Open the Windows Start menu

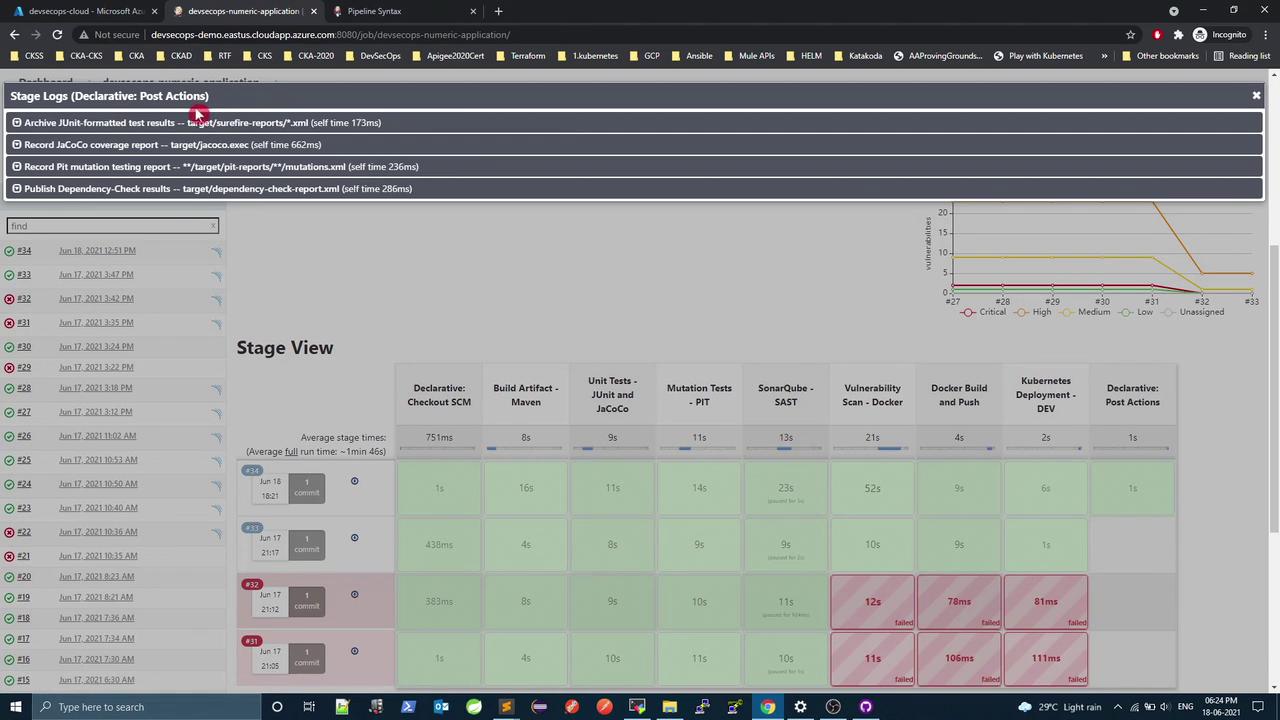coord(16,707)
